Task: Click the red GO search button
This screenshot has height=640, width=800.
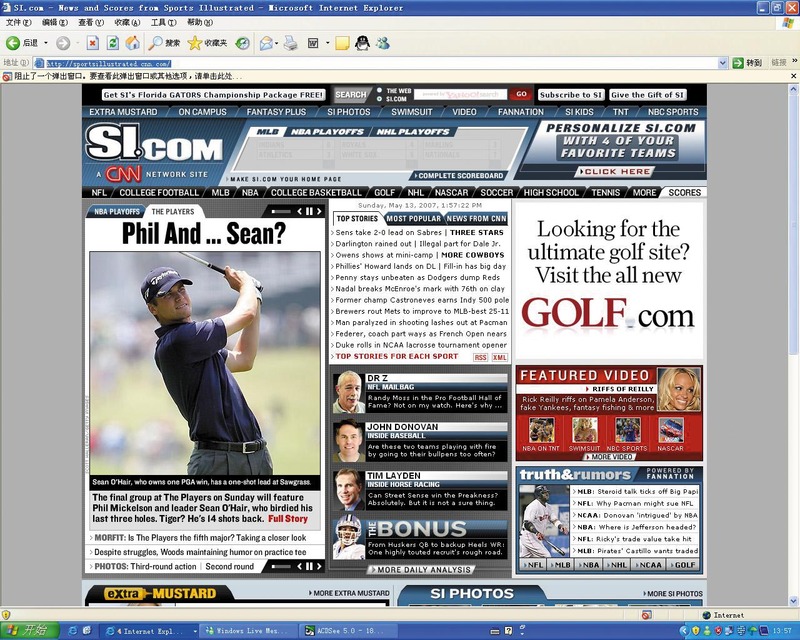Action: pos(521,94)
